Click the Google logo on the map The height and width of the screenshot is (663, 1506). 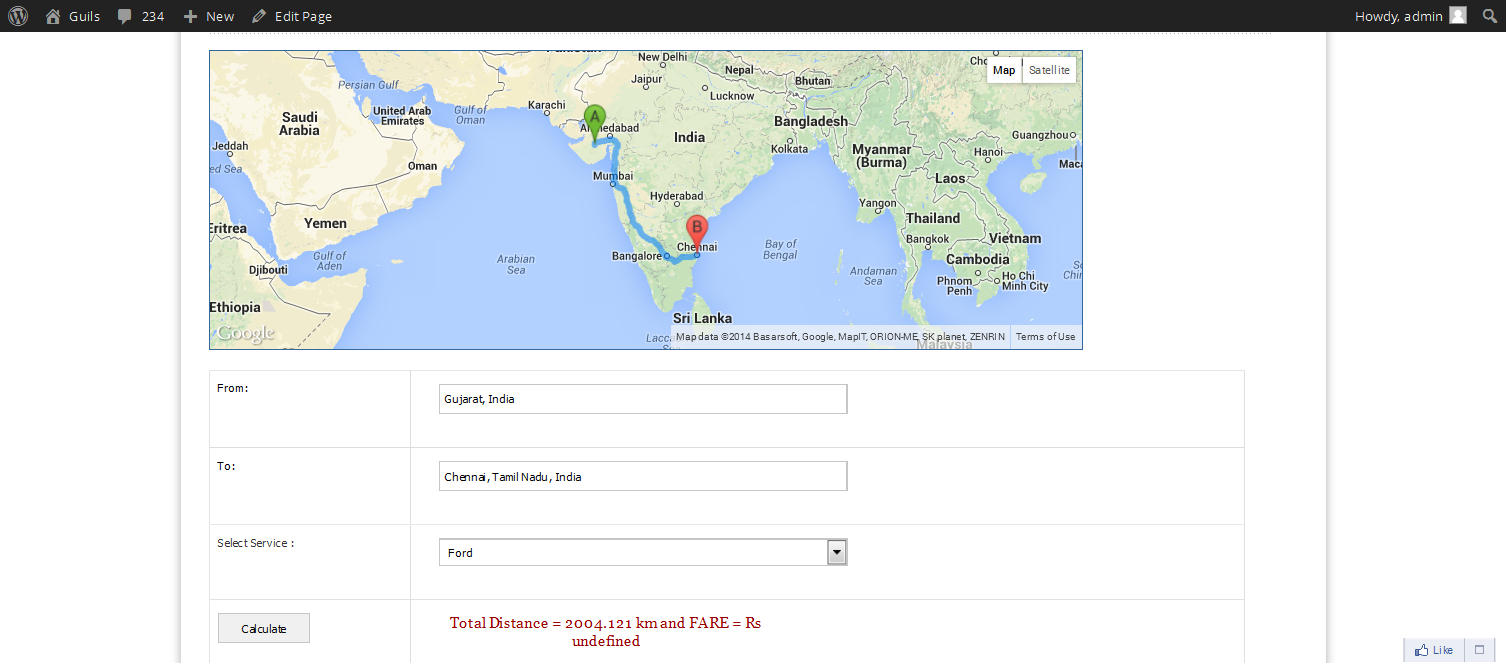click(244, 334)
